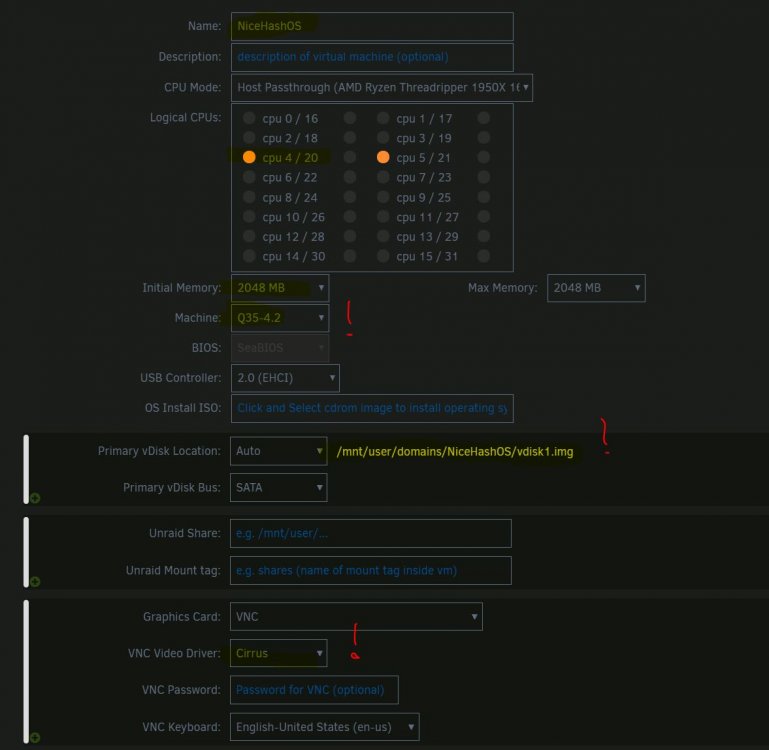This screenshot has width=769, height=750.
Task: Click the 'cpu 13 / 29' label
Action: (427, 236)
